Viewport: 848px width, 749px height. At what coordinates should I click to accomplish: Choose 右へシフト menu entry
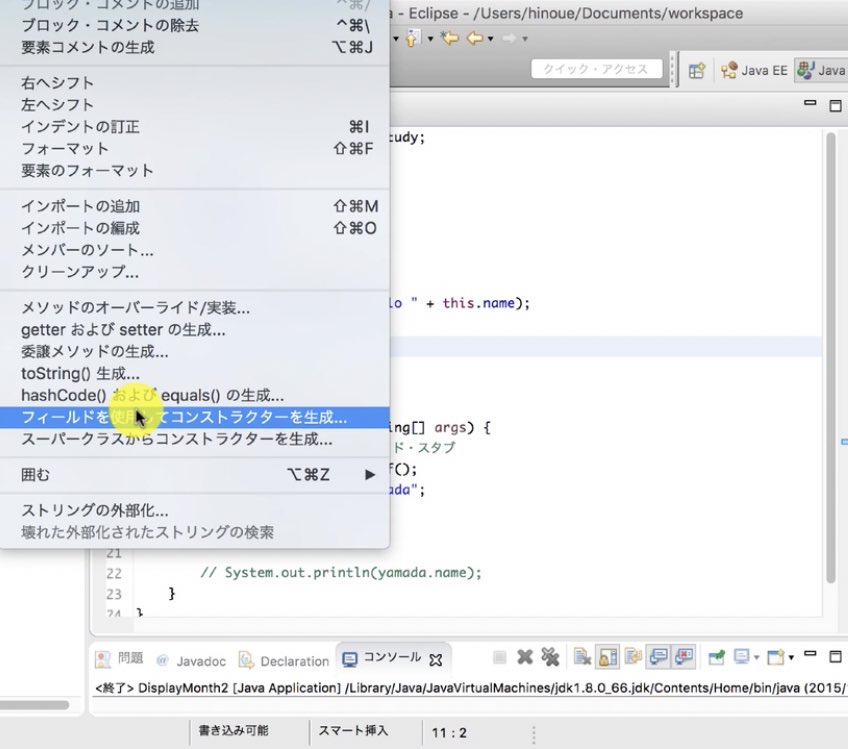pos(195,83)
